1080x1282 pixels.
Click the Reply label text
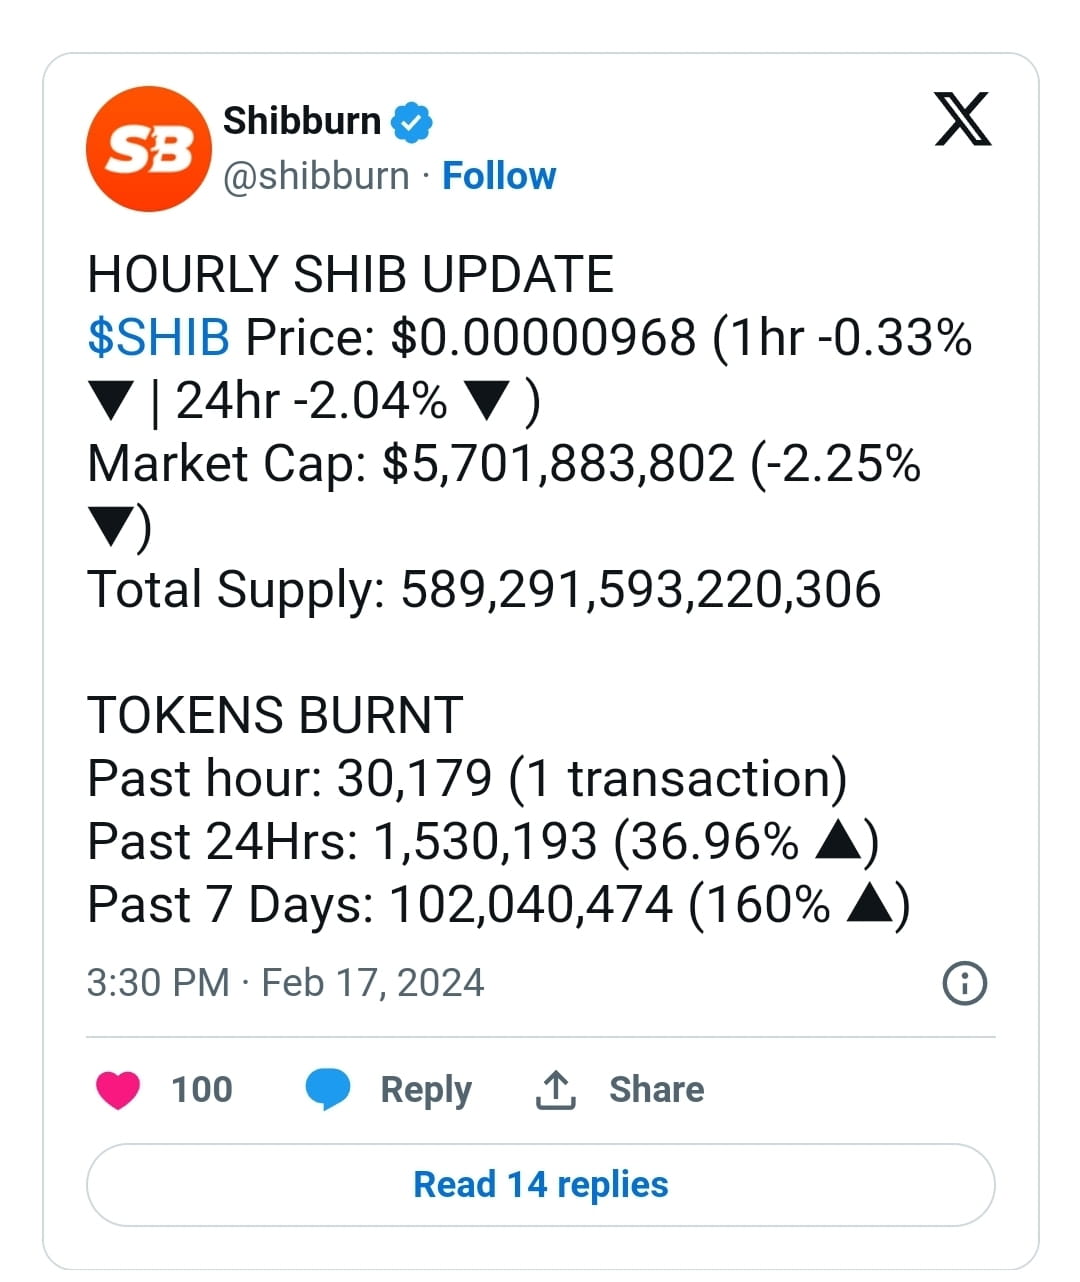[426, 1089]
